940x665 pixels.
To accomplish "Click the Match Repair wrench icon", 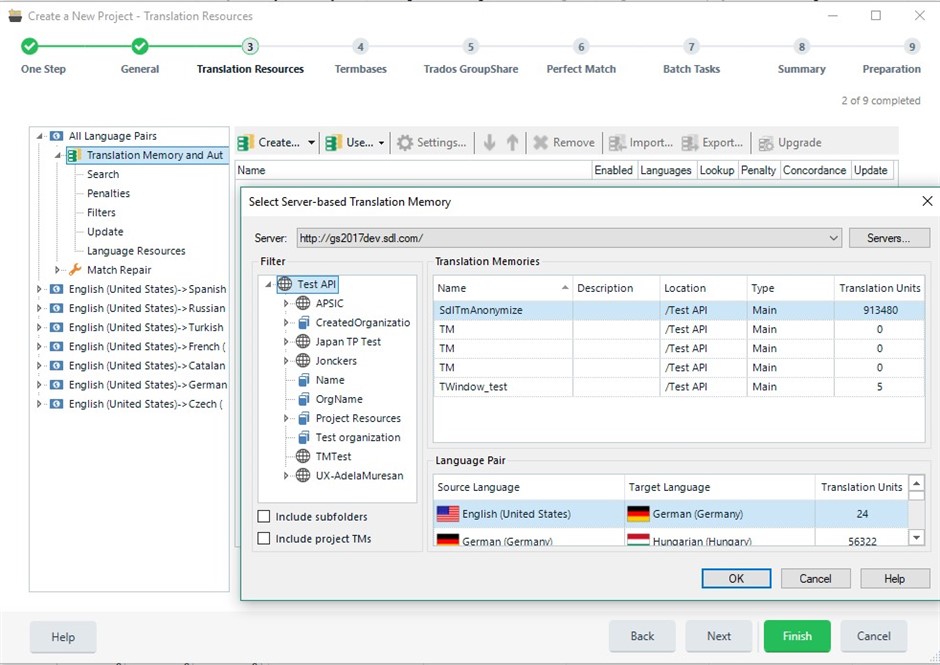I will coord(75,270).
